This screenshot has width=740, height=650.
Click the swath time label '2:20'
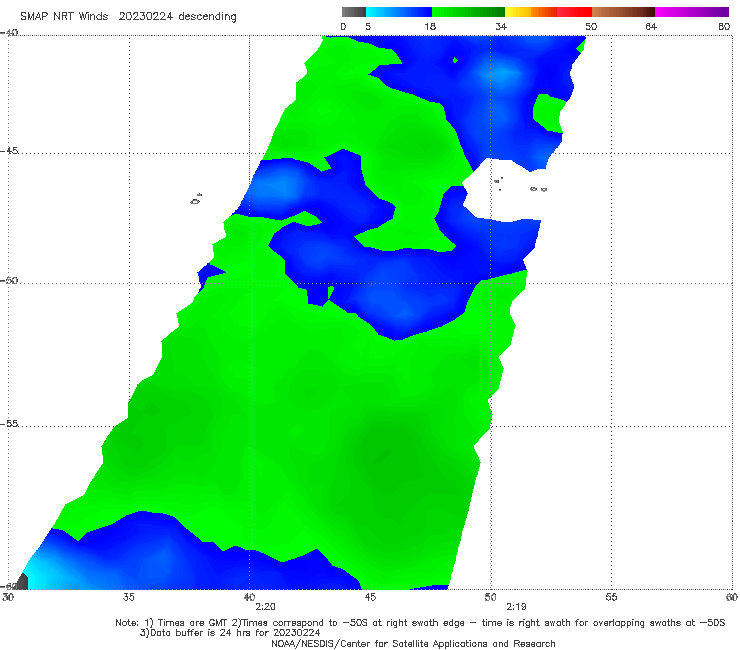265,607
